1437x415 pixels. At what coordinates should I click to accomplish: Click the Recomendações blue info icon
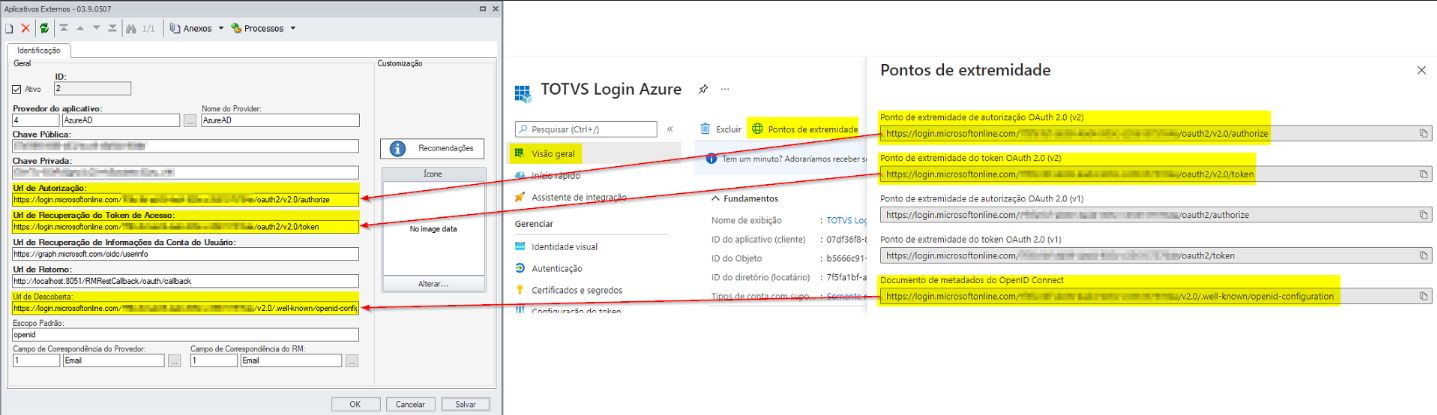397,148
